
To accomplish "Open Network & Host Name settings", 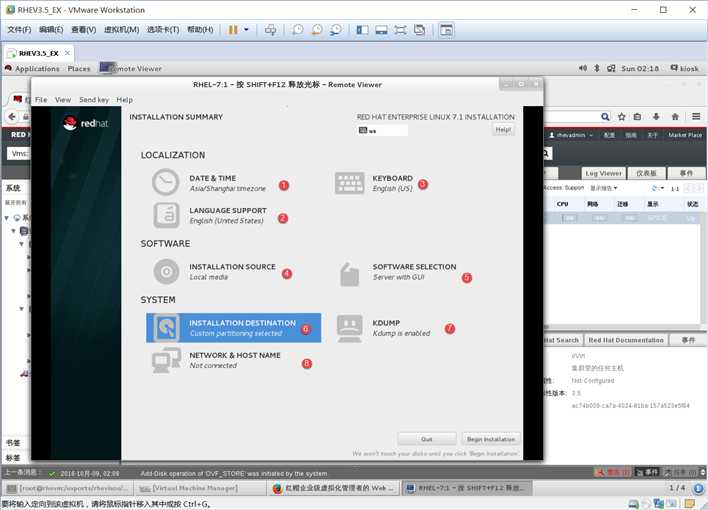I will coord(216,360).
